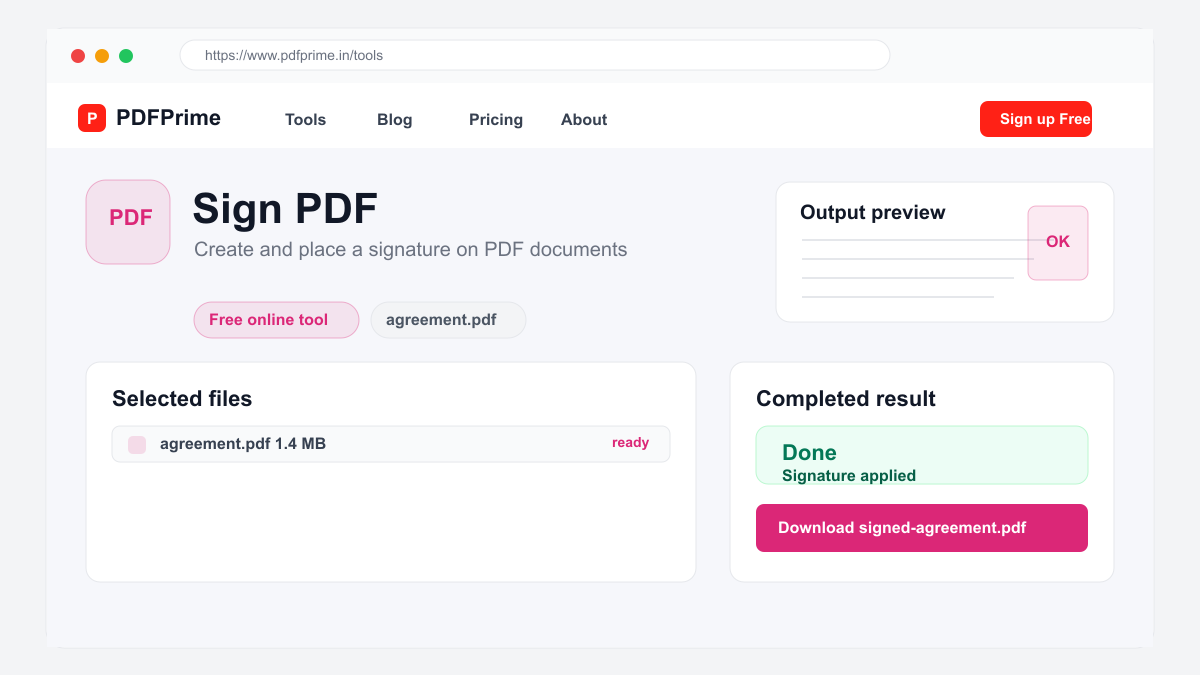Click the green maximize window button

(126, 56)
